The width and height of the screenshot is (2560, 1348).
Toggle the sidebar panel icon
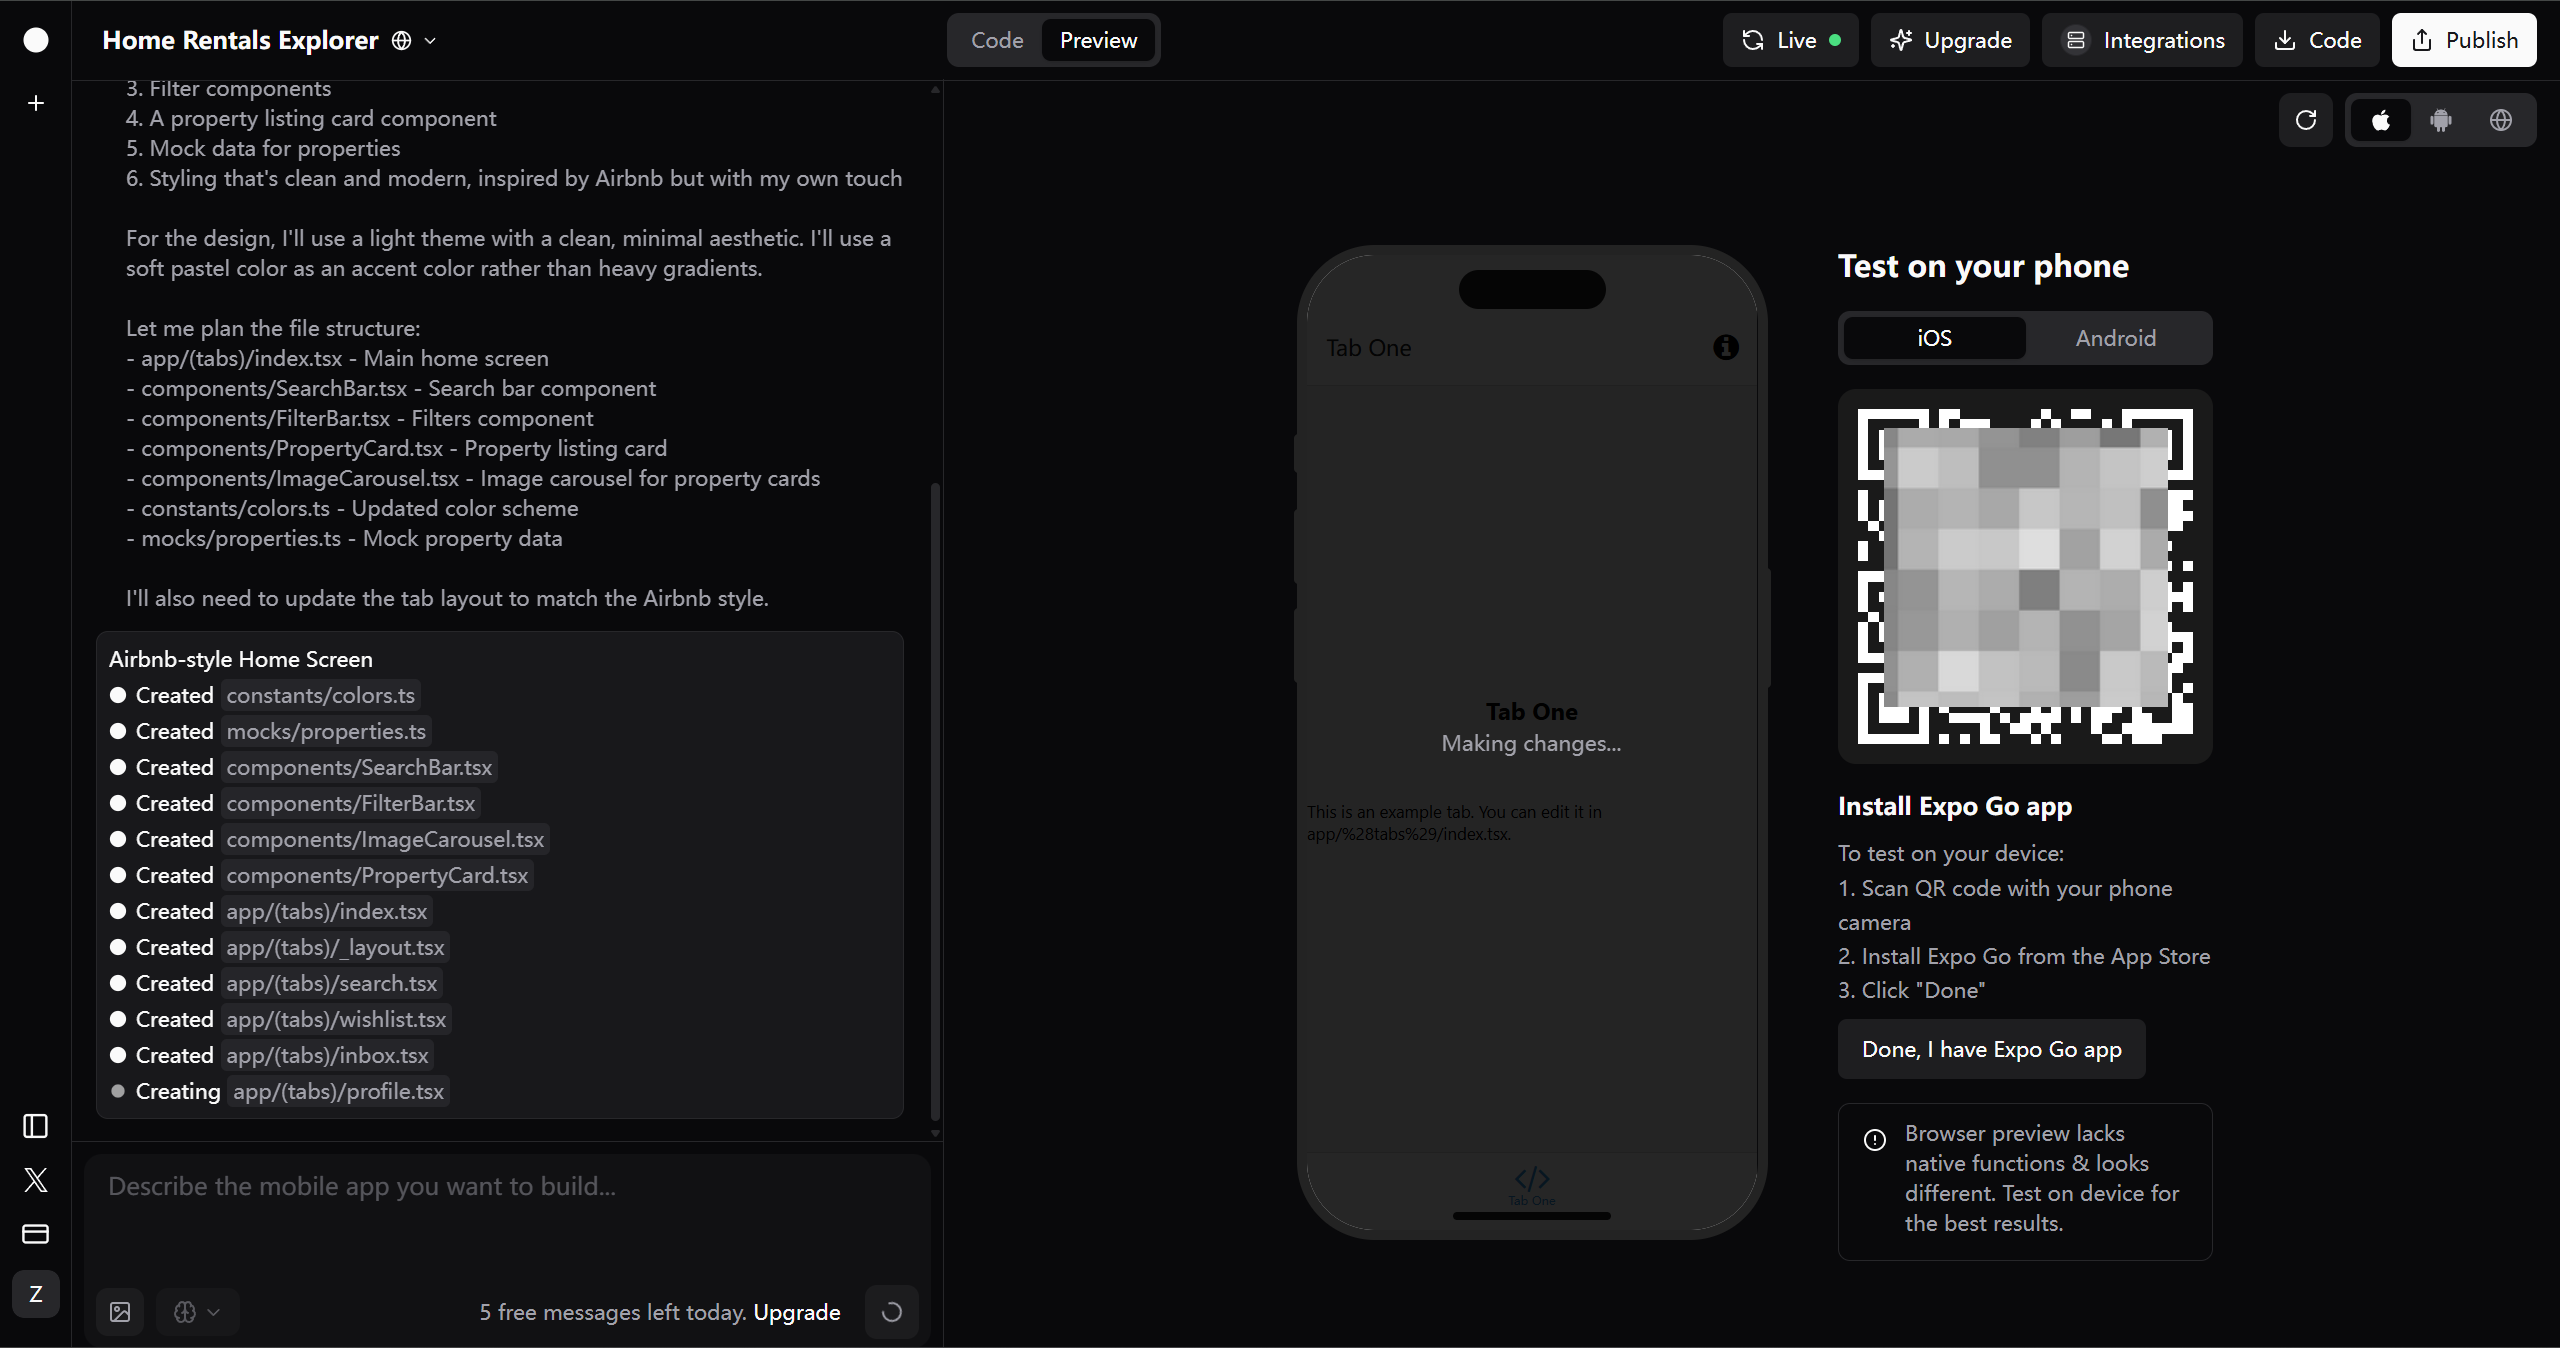36,1126
